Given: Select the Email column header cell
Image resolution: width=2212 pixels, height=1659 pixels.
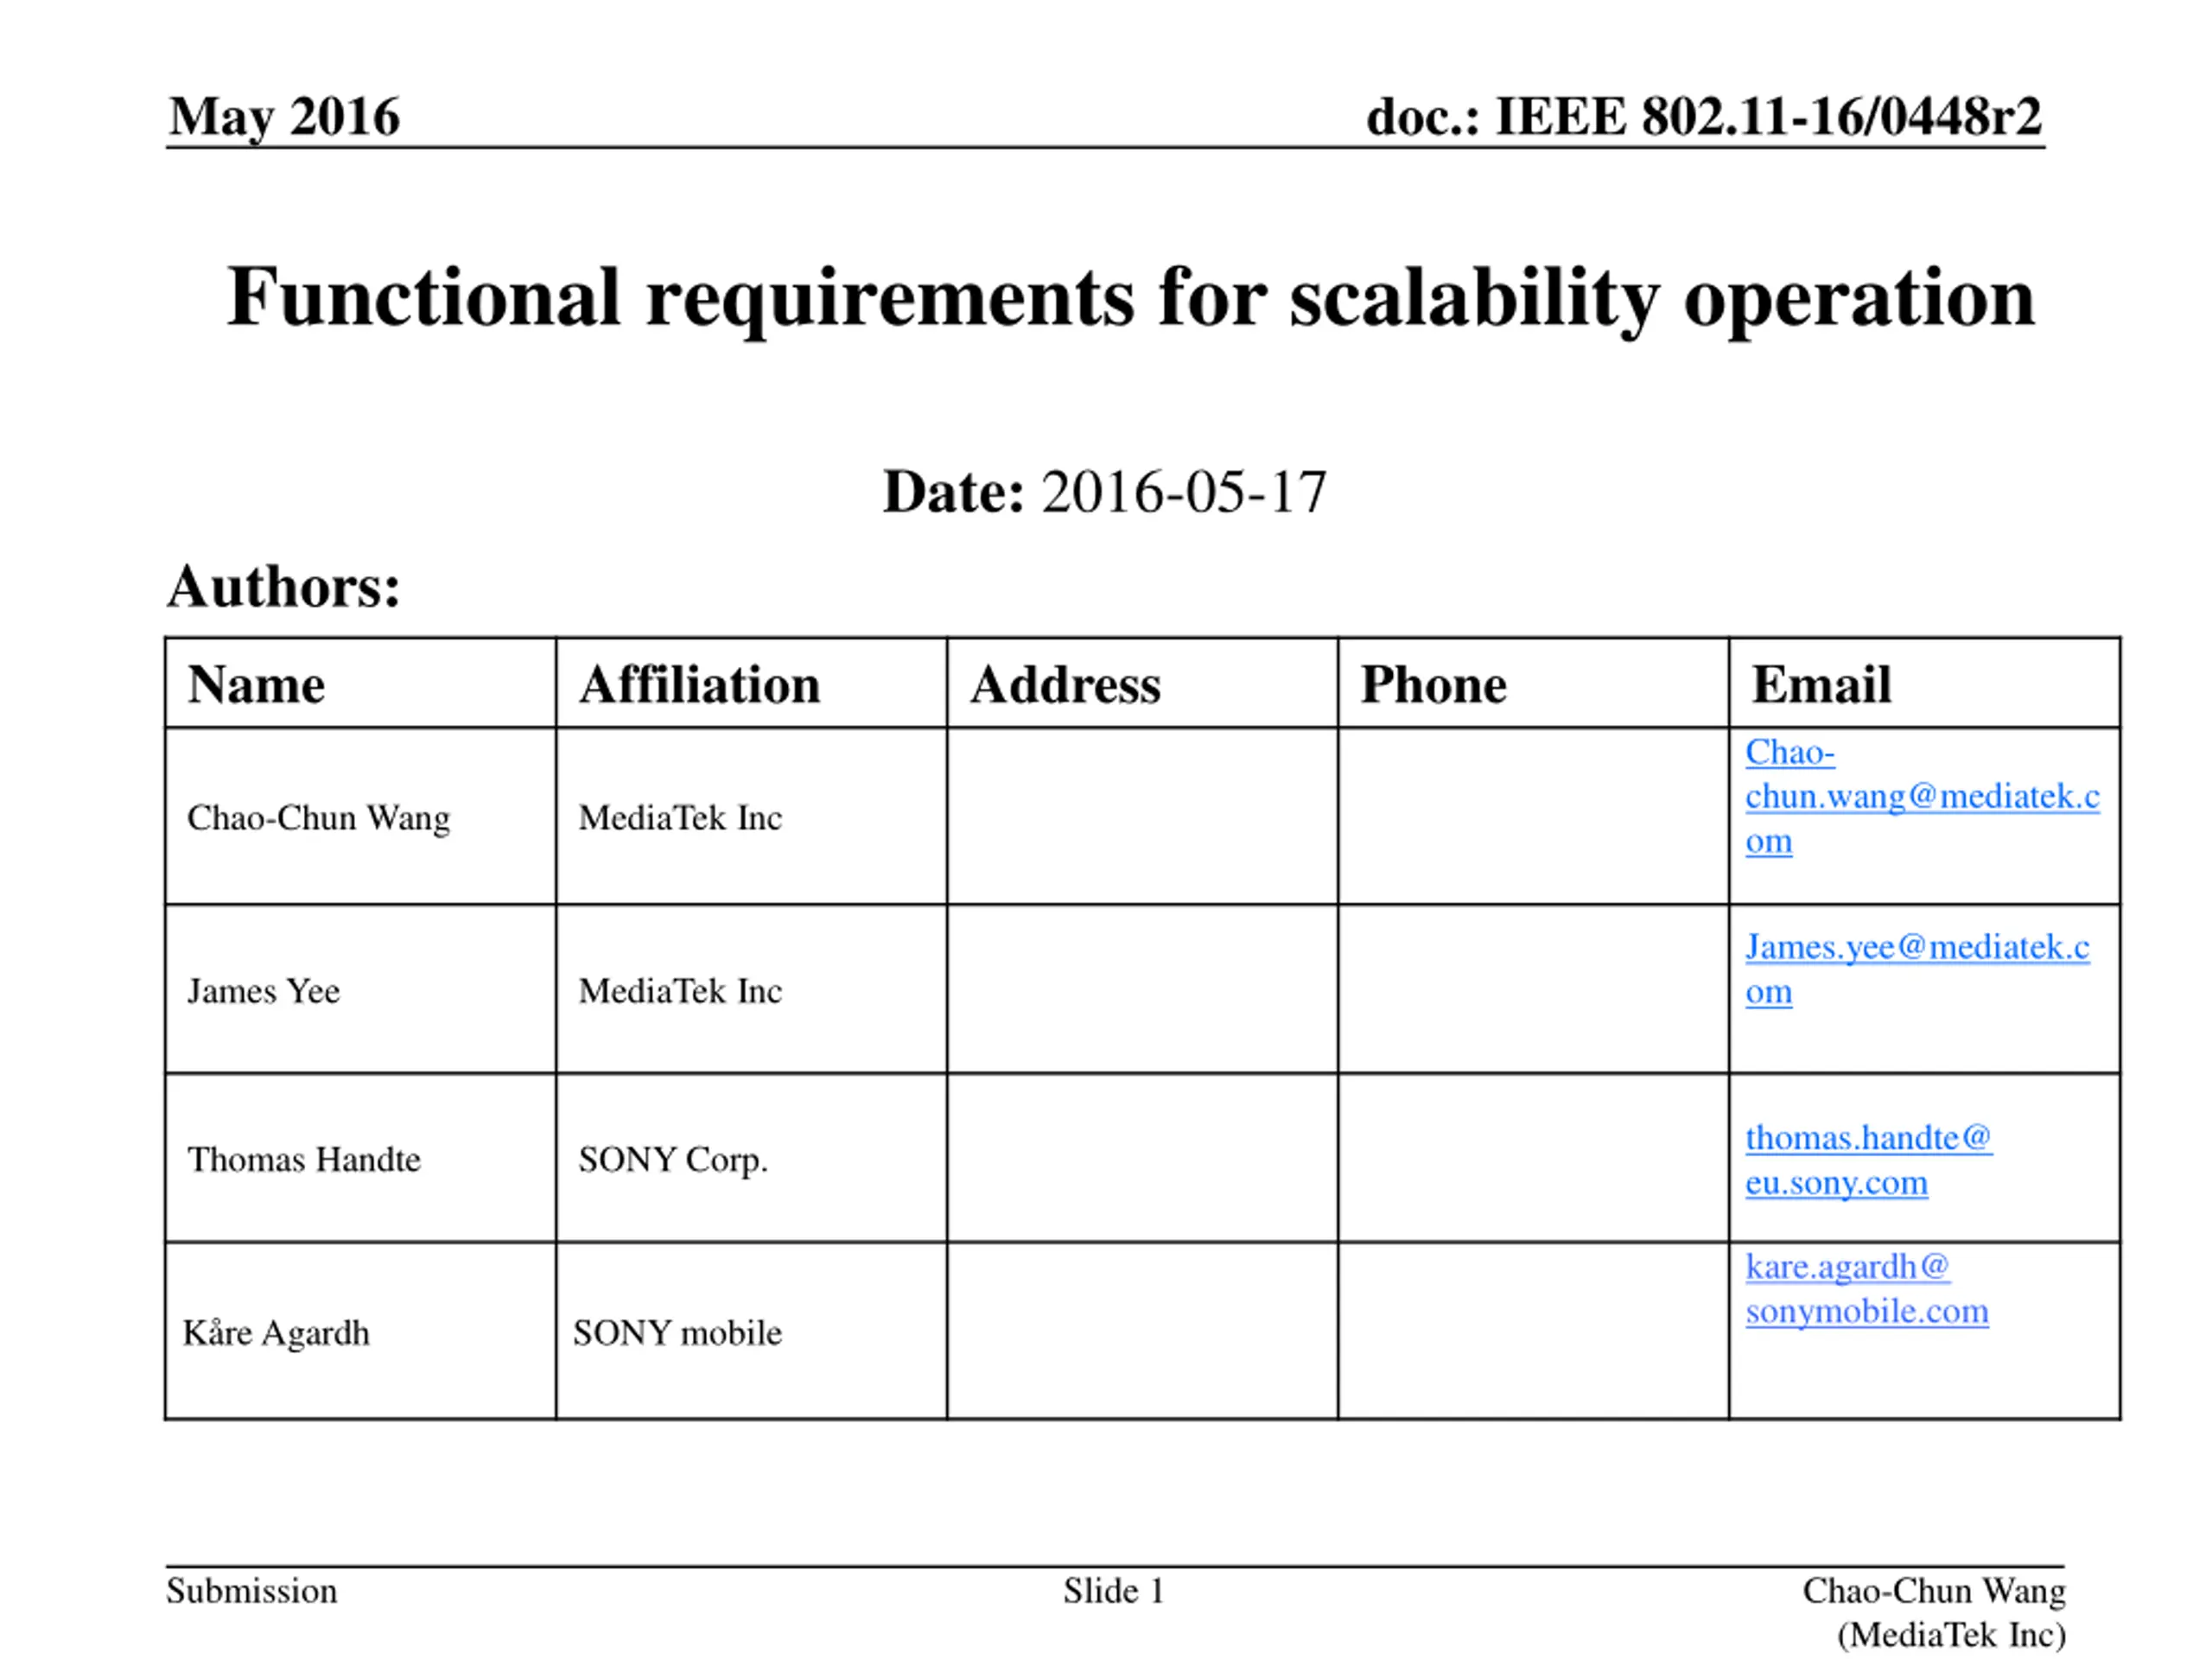Looking at the screenshot, I should click(1925, 683).
